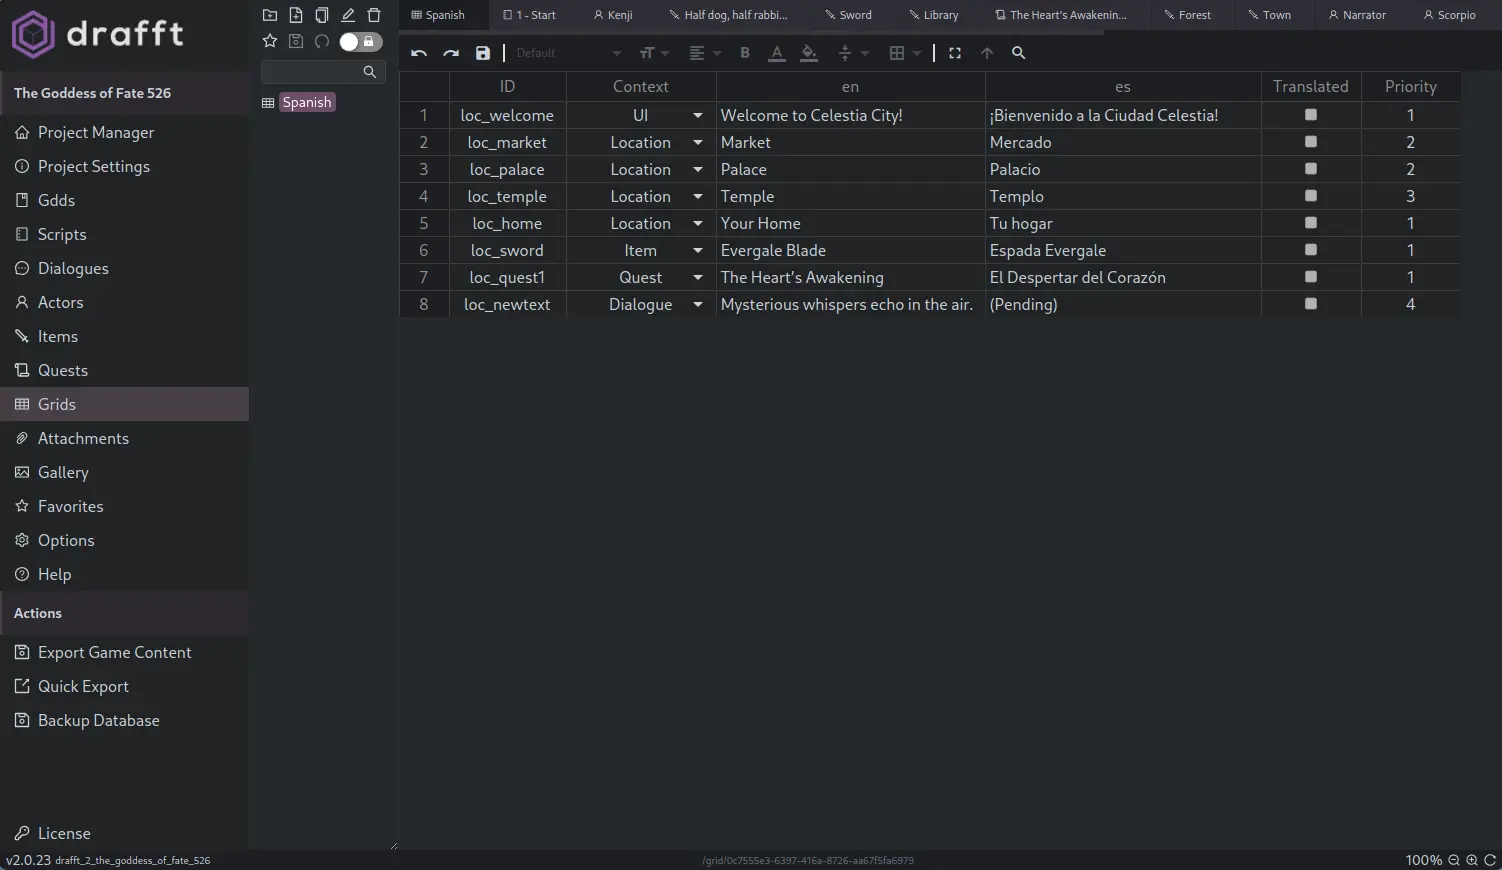Viewport: 1502px width, 870px height.
Task: Click the trash icon to delete the grid
Action: 374,14
